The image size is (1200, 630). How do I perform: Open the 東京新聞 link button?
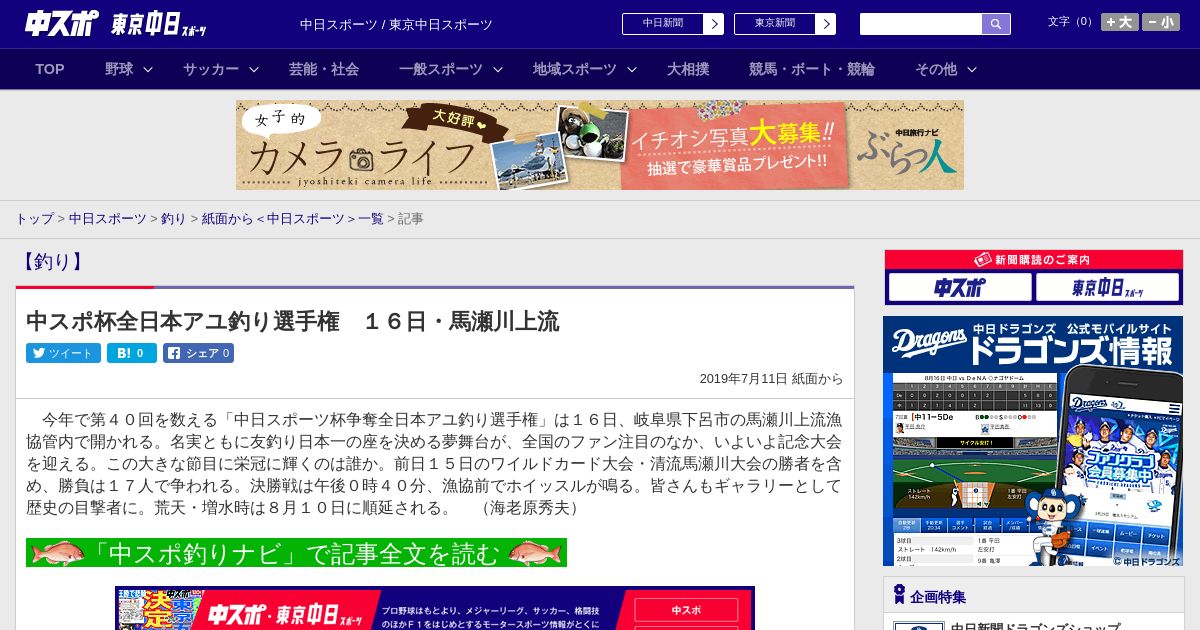click(775, 24)
